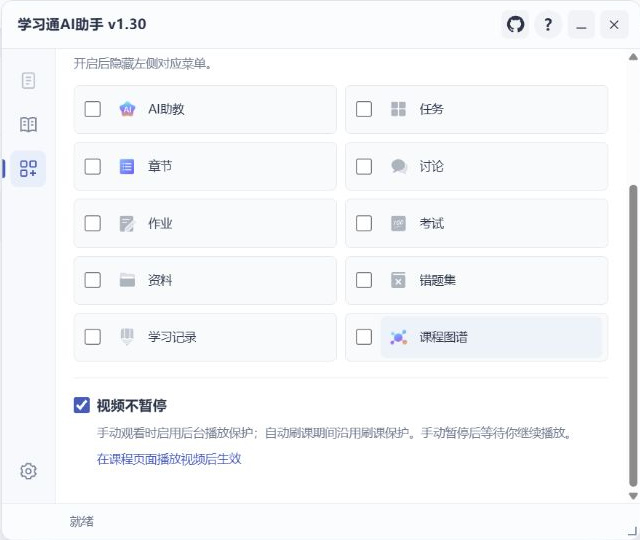Click the vertical scrollbar thumb
The width and height of the screenshot is (640, 540).
[633, 336]
